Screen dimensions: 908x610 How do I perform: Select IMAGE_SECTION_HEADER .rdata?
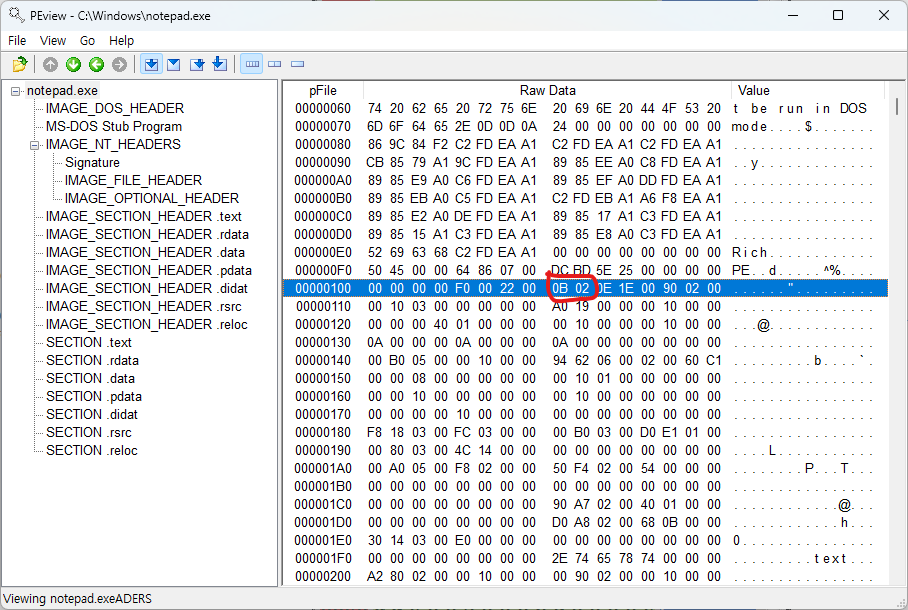(x=147, y=234)
